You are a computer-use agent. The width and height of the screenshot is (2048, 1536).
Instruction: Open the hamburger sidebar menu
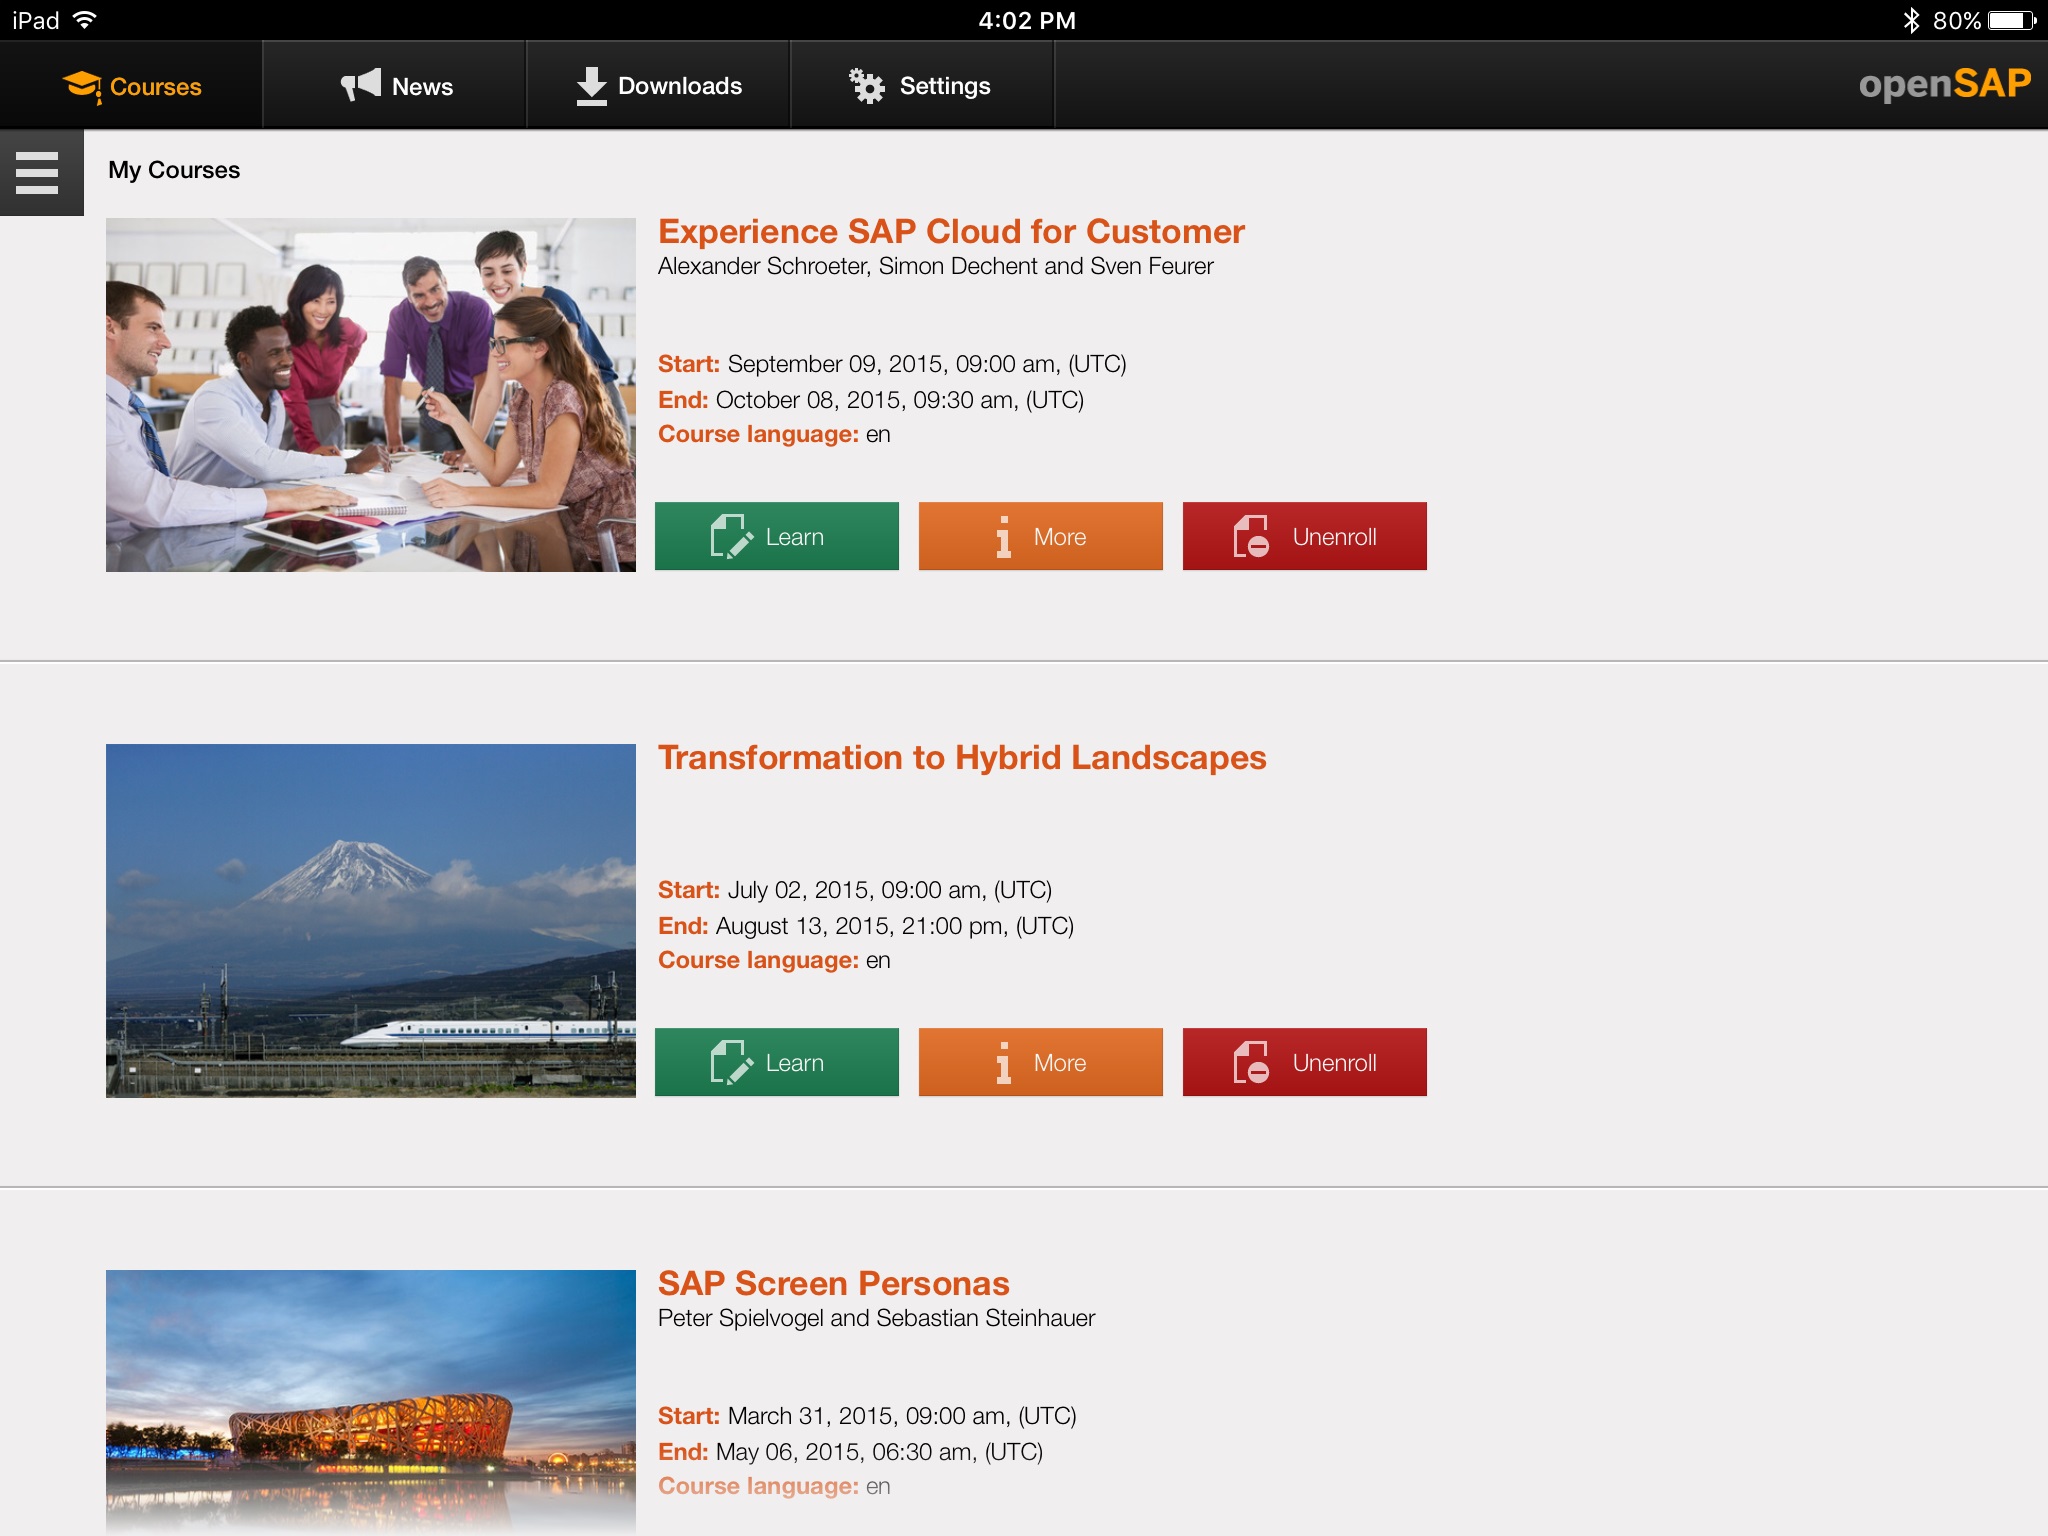(38, 172)
